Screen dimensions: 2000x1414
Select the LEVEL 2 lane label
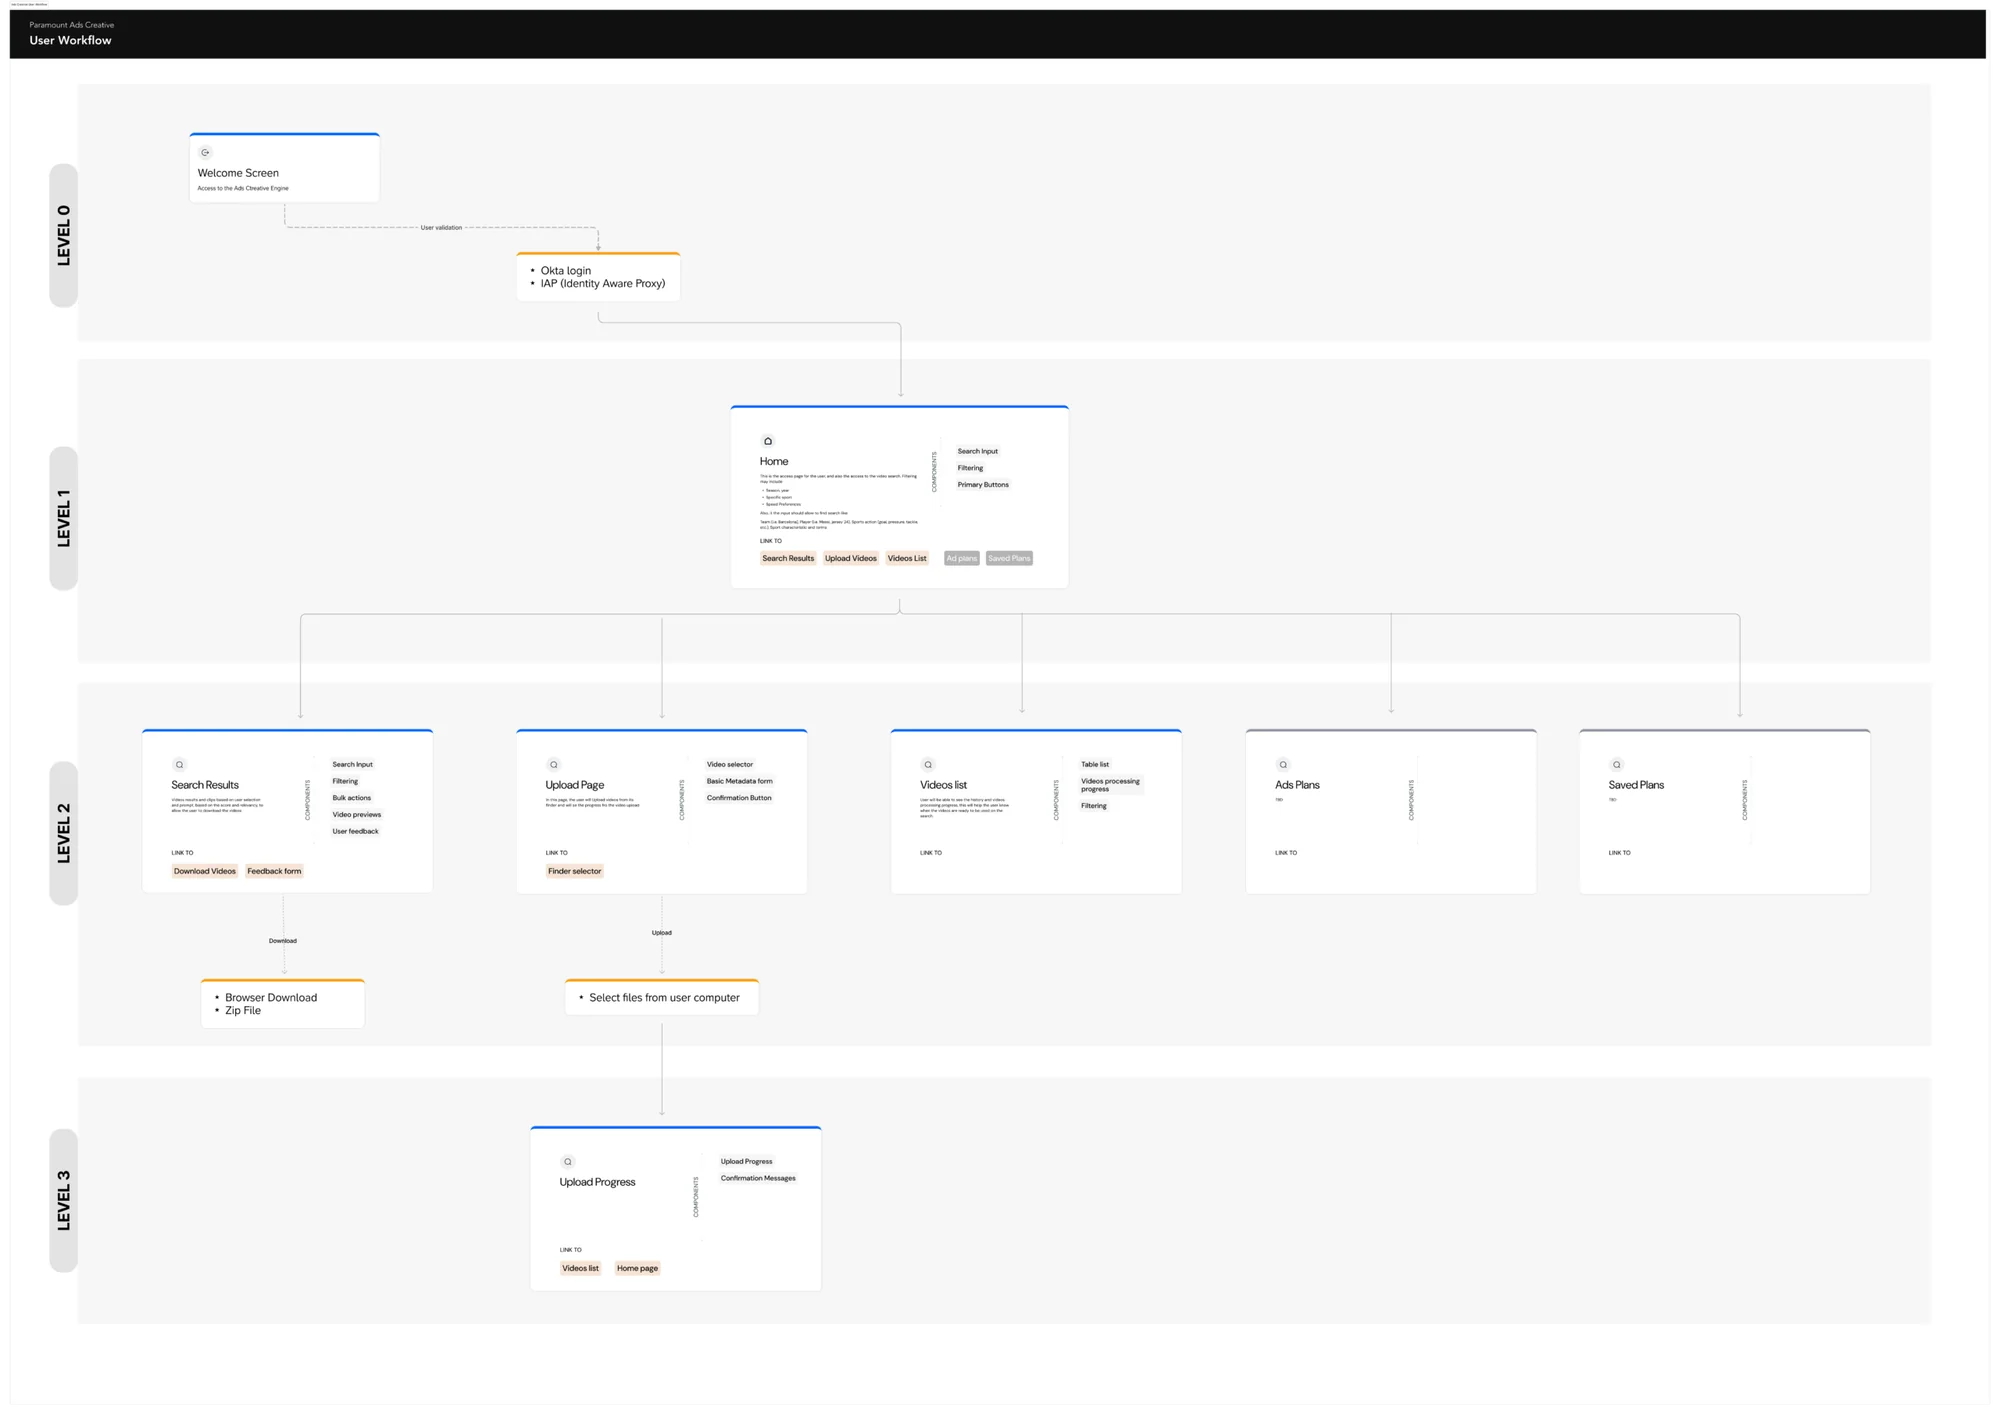click(64, 833)
